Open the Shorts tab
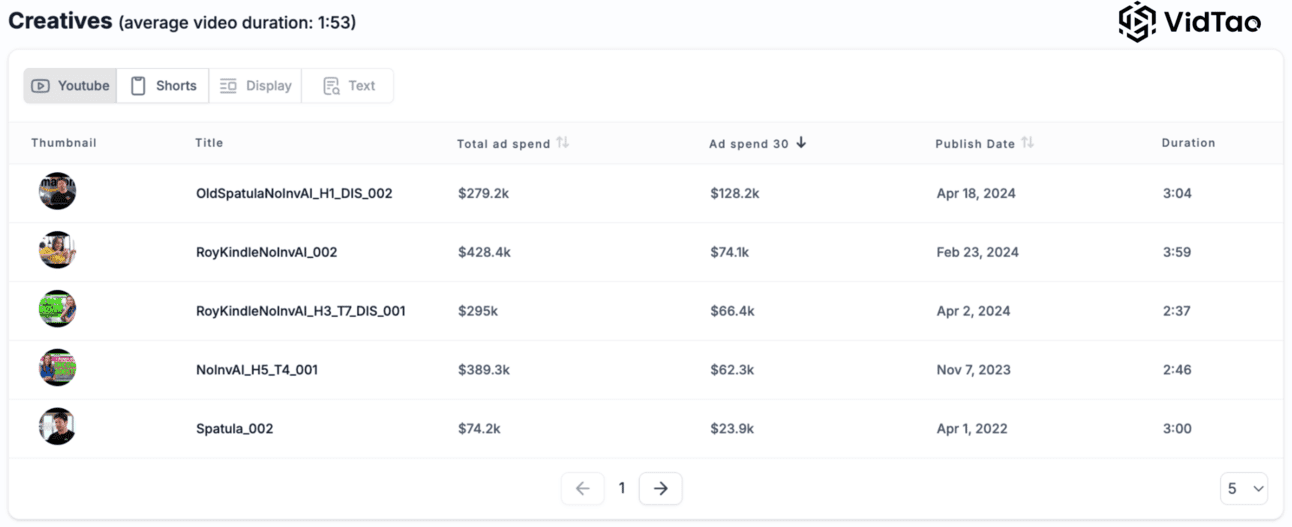The height and width of the screenshot is (527, 1292). [163, 86]
